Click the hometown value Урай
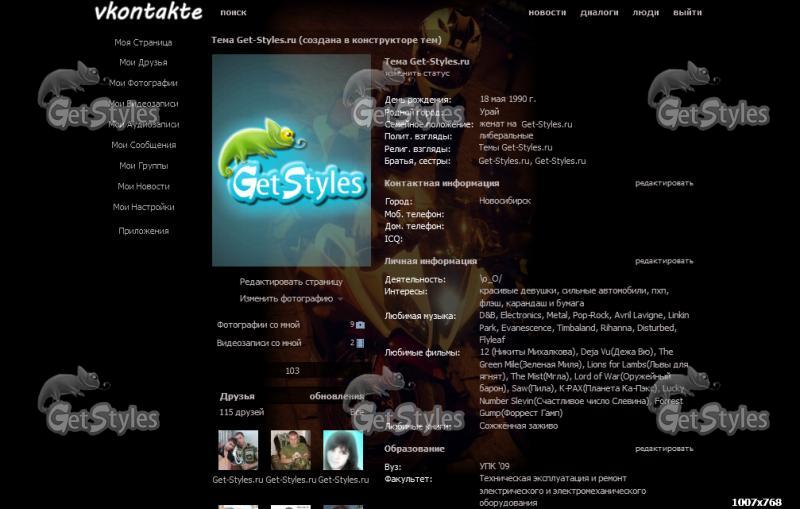The image size is (800, 509). click(489, 112)
